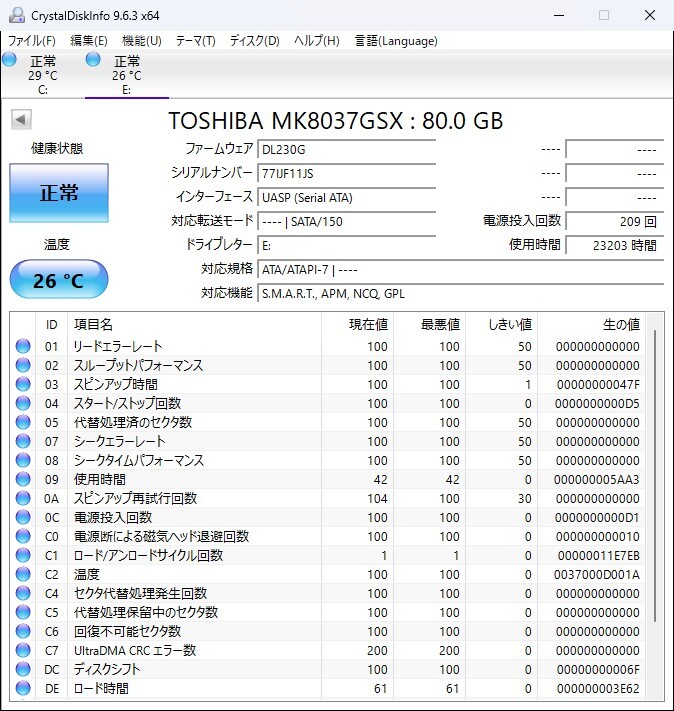Click status orb for row 04 スタート/ストップ回数

tap(23, 403)
